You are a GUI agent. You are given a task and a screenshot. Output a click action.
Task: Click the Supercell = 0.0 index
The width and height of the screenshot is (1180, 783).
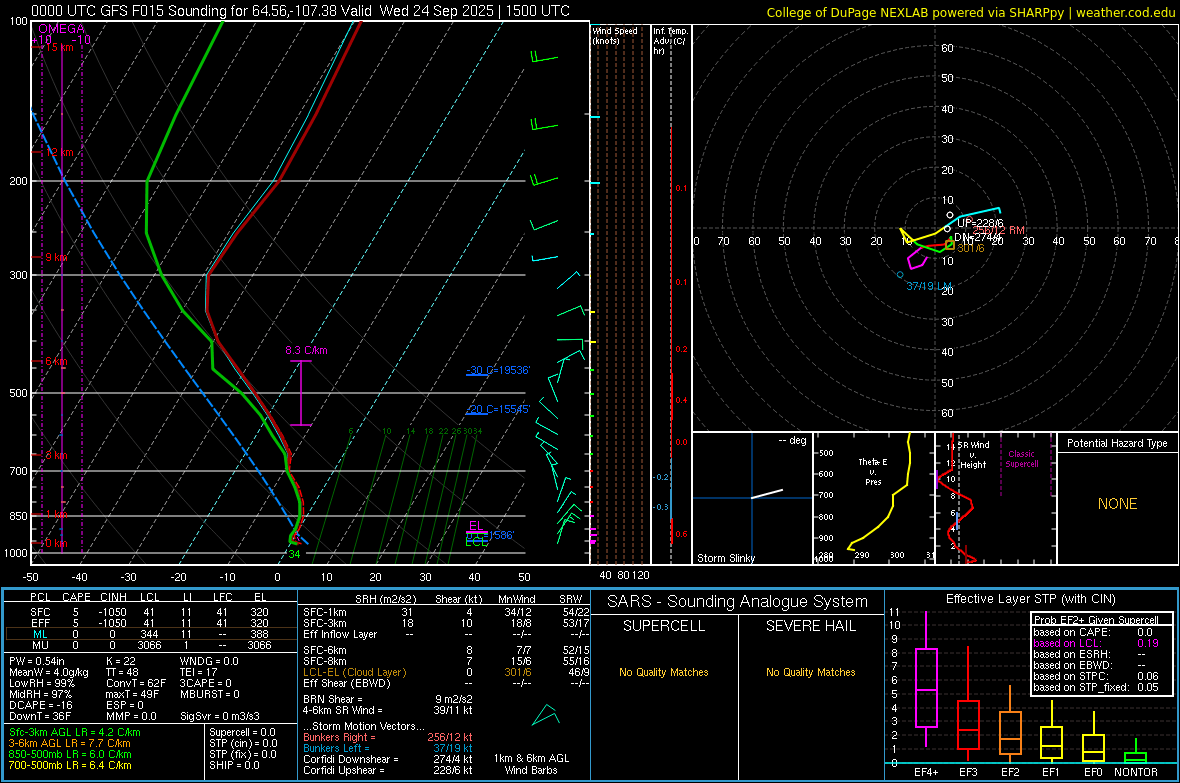click(x=242, y=732)
